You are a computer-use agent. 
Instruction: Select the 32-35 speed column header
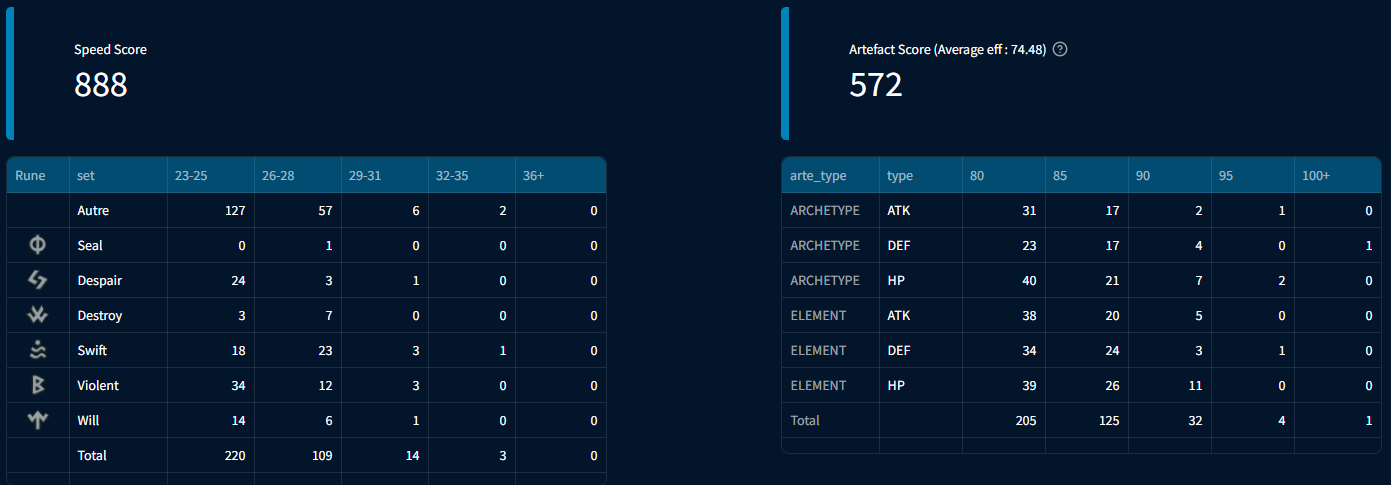coord(452,175)
